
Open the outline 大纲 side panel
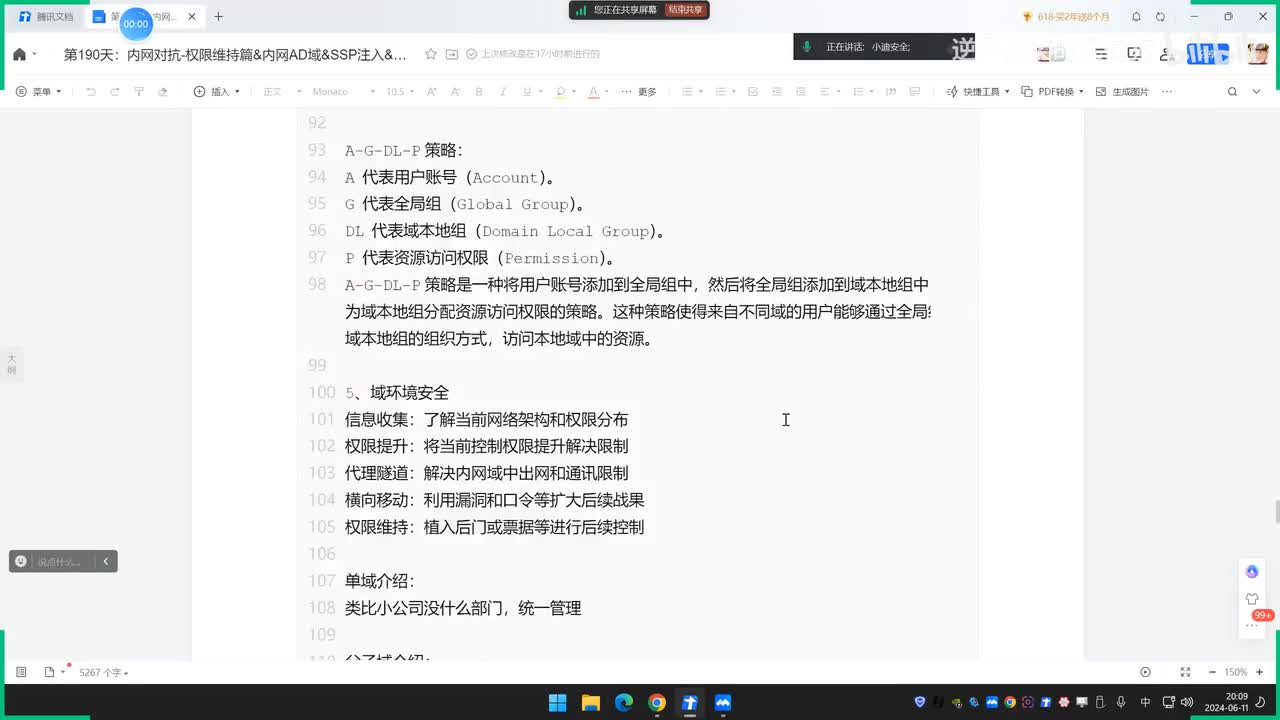[x=12, y=364]
